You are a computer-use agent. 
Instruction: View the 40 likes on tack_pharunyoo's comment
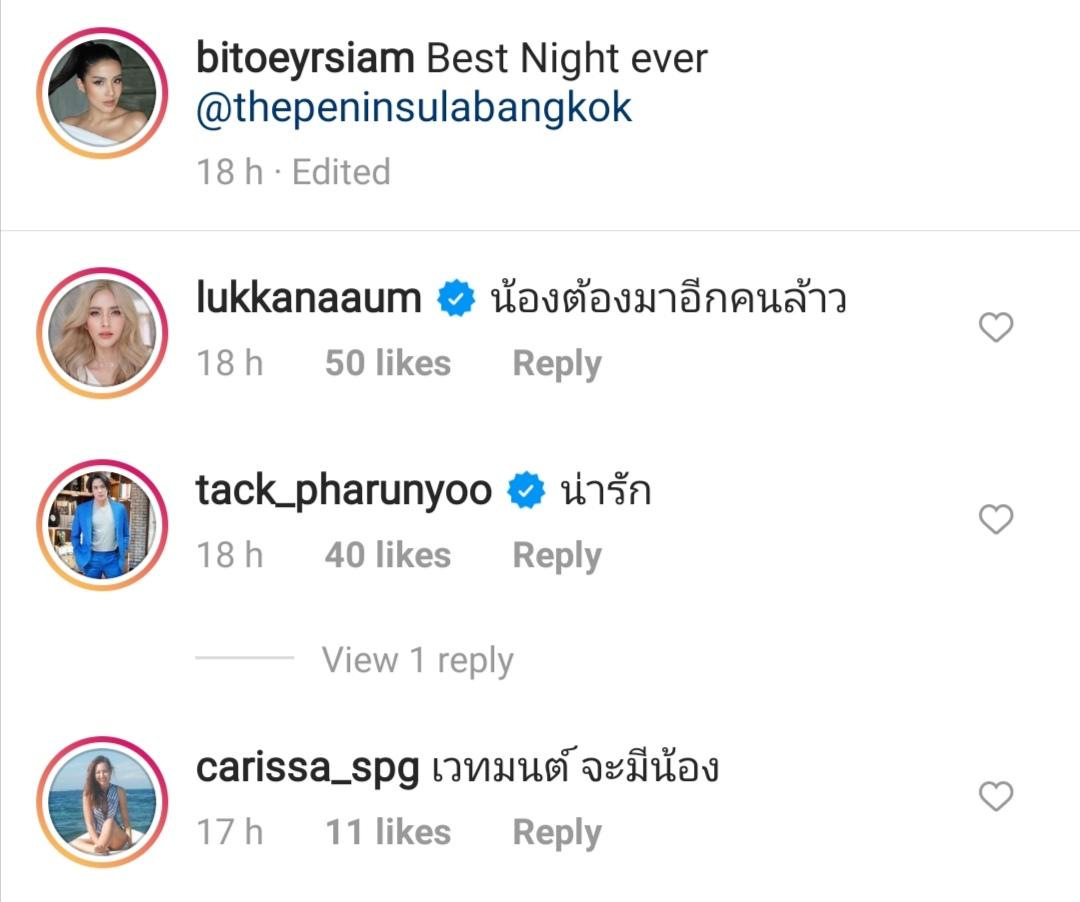pyautogui.click(x=388, y=555)
